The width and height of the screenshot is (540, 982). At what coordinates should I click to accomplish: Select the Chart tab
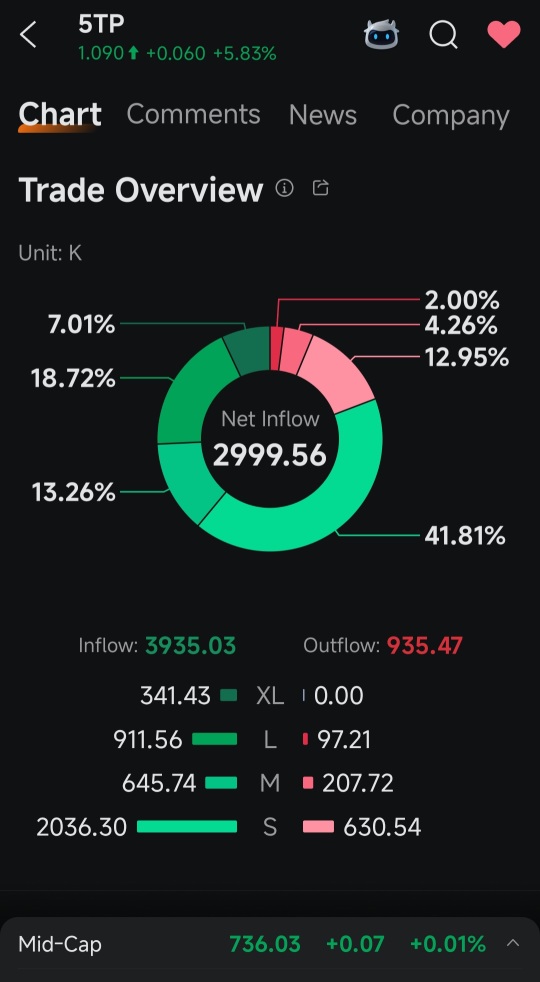point(60,115)
